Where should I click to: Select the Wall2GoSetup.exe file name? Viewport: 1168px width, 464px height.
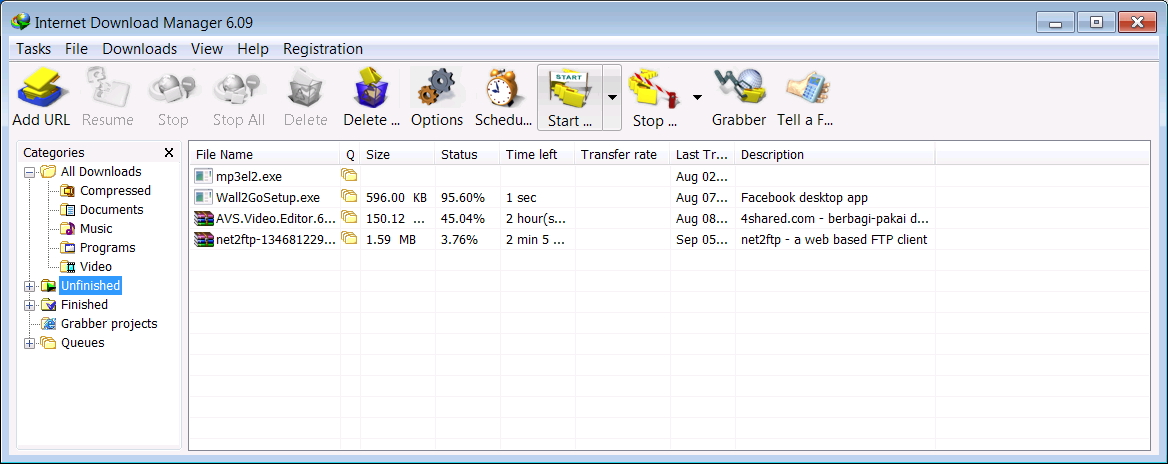(x=268, y=198)
